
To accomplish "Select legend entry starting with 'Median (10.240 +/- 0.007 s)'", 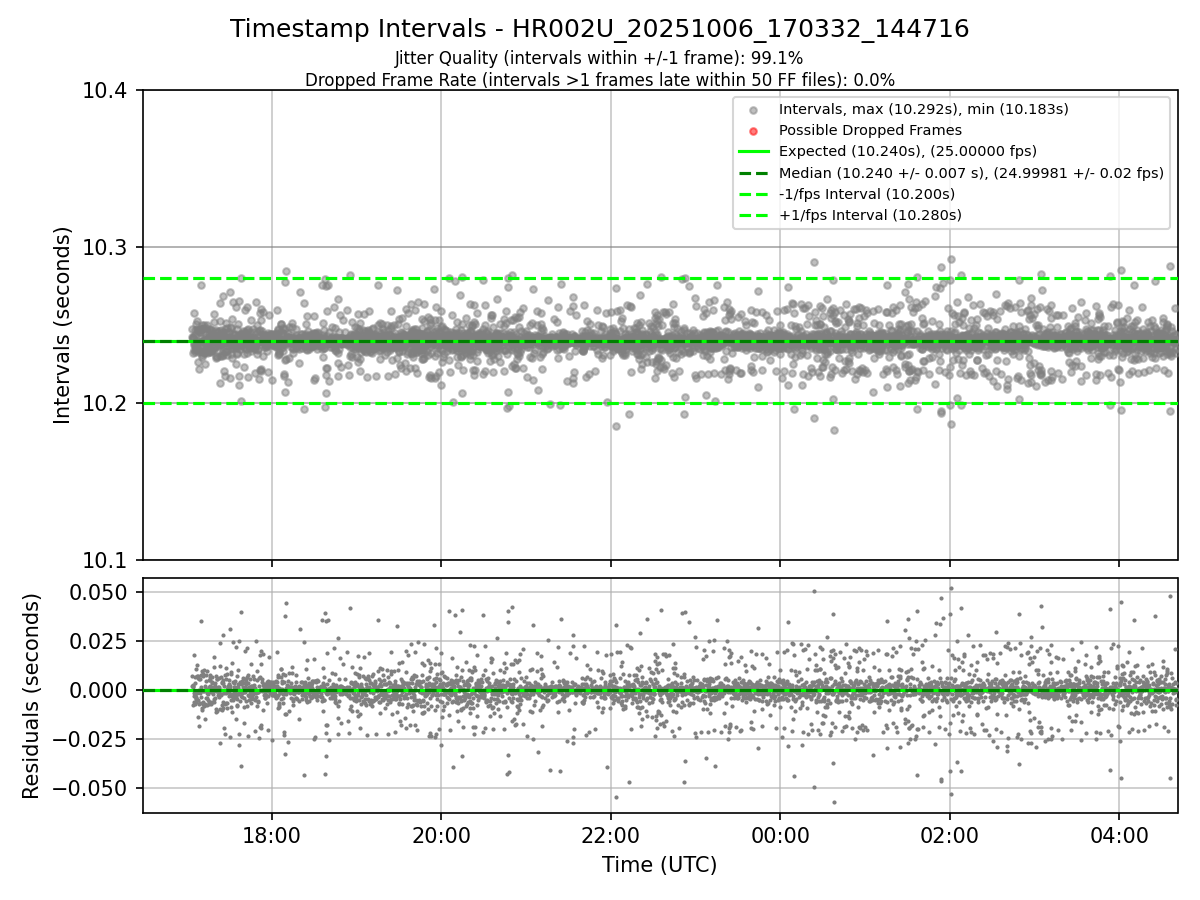I will (x=971, y=172).
